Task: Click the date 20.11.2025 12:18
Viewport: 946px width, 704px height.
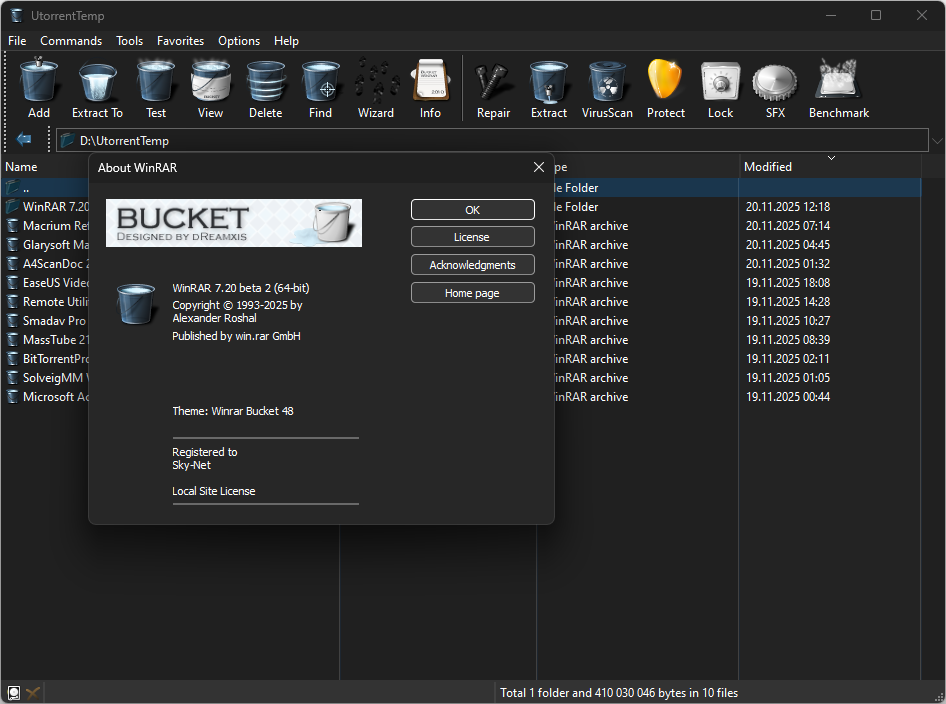Action: 788,206
